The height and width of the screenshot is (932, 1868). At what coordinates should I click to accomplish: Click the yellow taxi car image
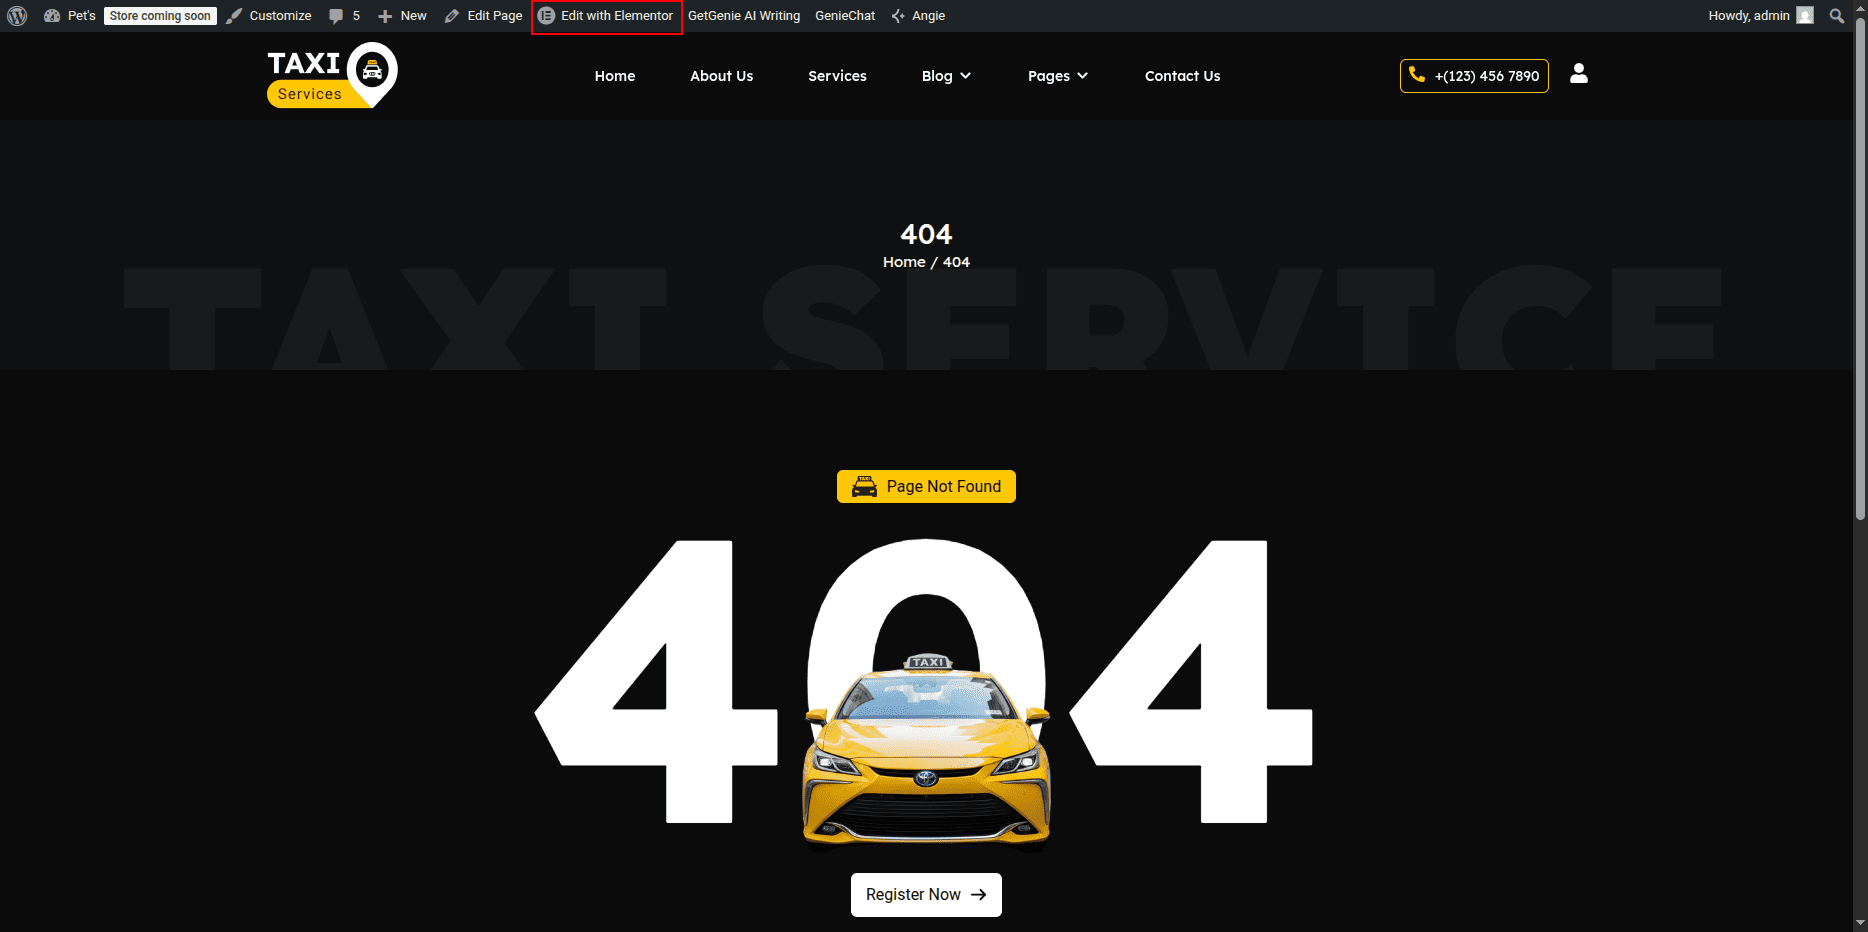[x=926, y=750]
